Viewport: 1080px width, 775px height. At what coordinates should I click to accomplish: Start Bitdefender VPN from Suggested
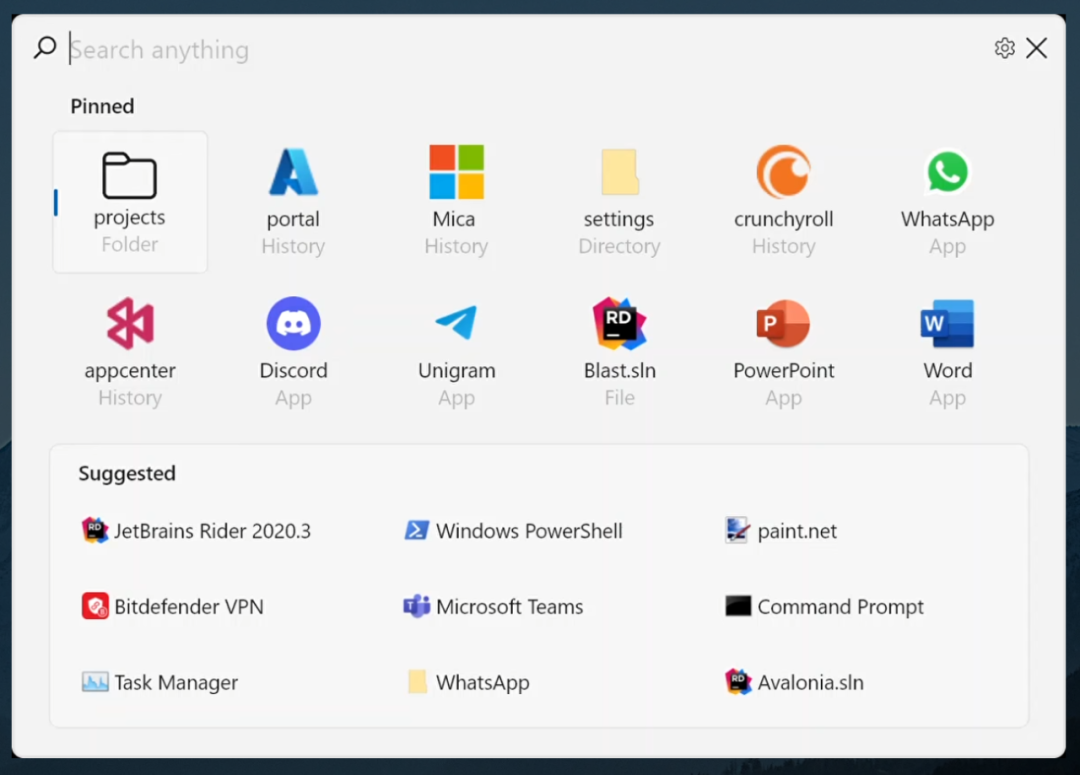tap(173, 606)
